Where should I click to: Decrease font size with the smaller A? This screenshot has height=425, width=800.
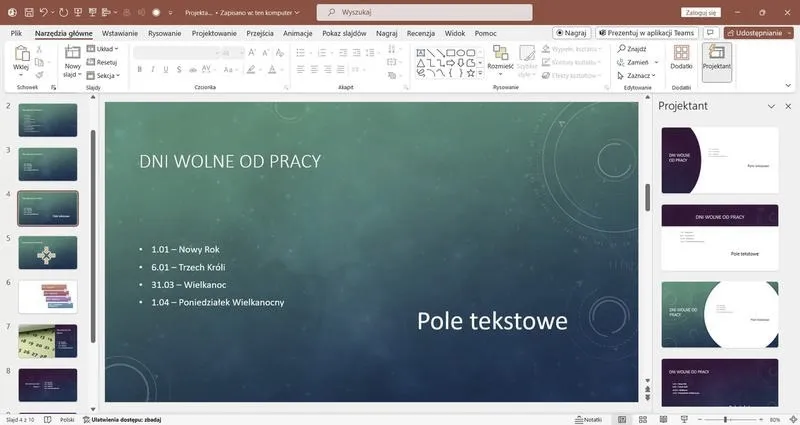(x=265, y=53)
